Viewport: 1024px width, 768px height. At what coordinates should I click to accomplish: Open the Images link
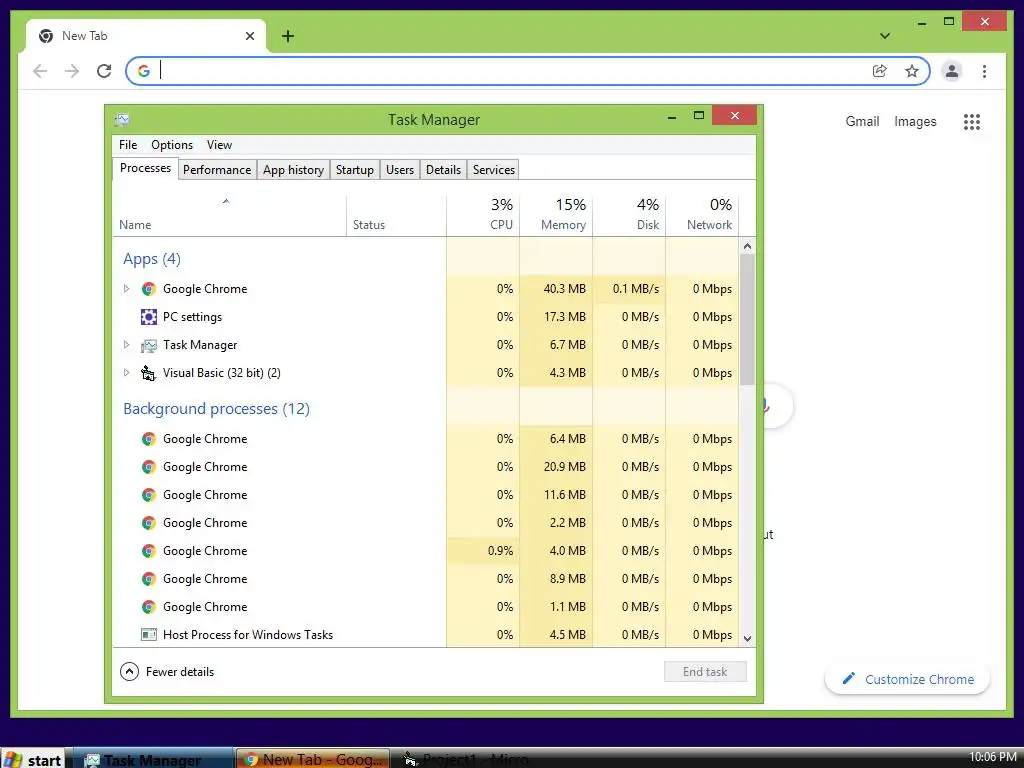(x=915, y=121)
